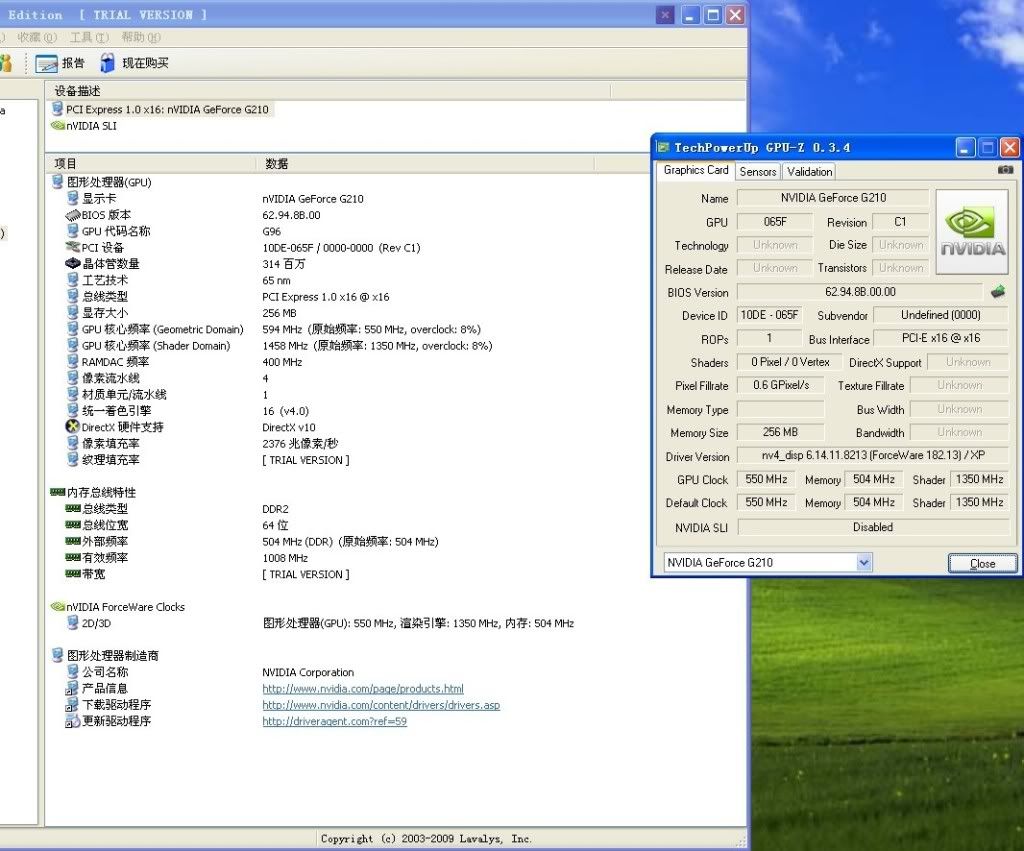Switch to the Sensors tab
This screenshot has width=1024, height=851.
click(x=757, y=171)
